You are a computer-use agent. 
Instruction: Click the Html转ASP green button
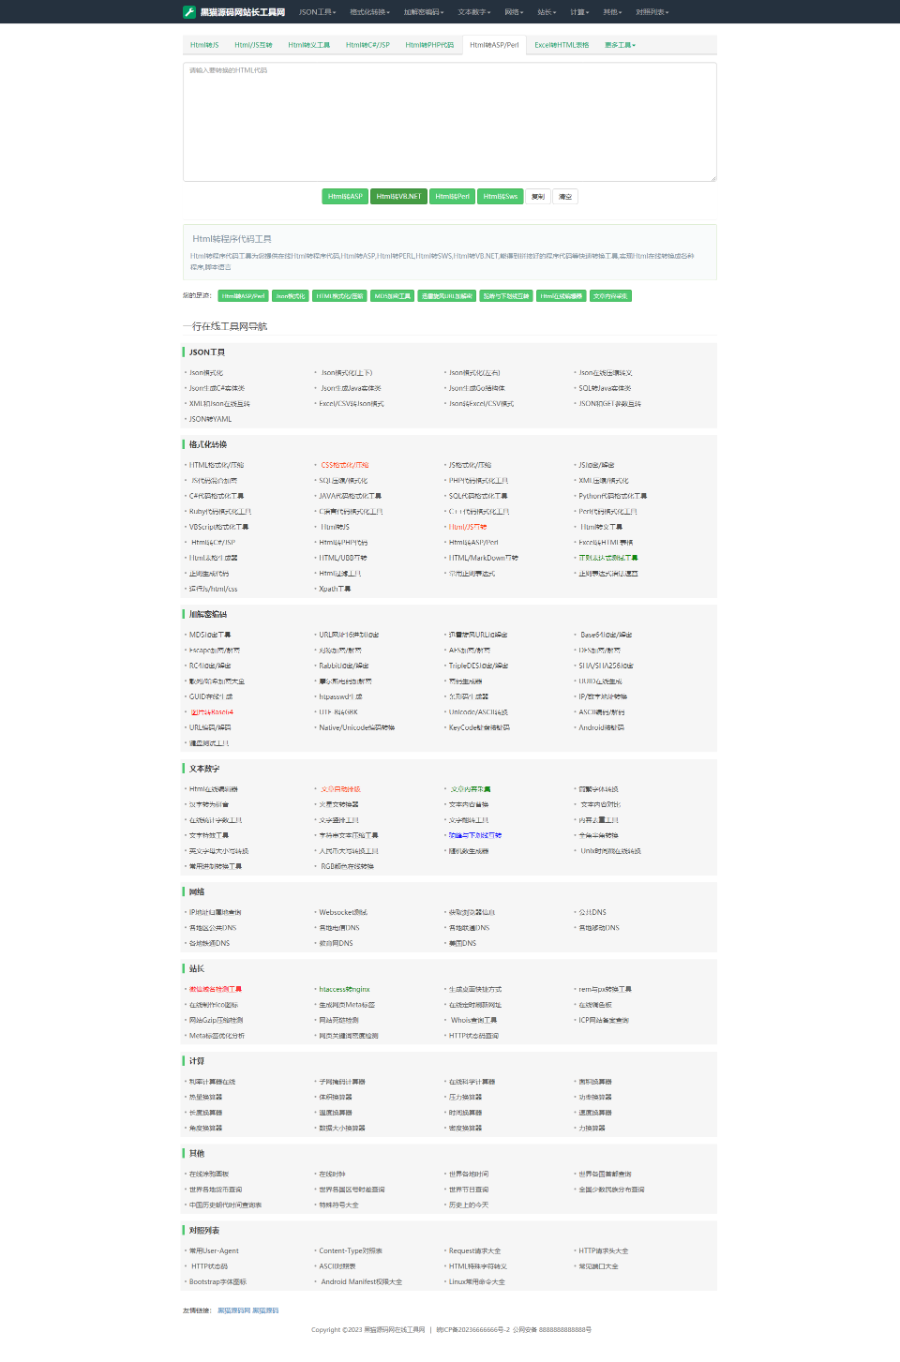(345, 196)
